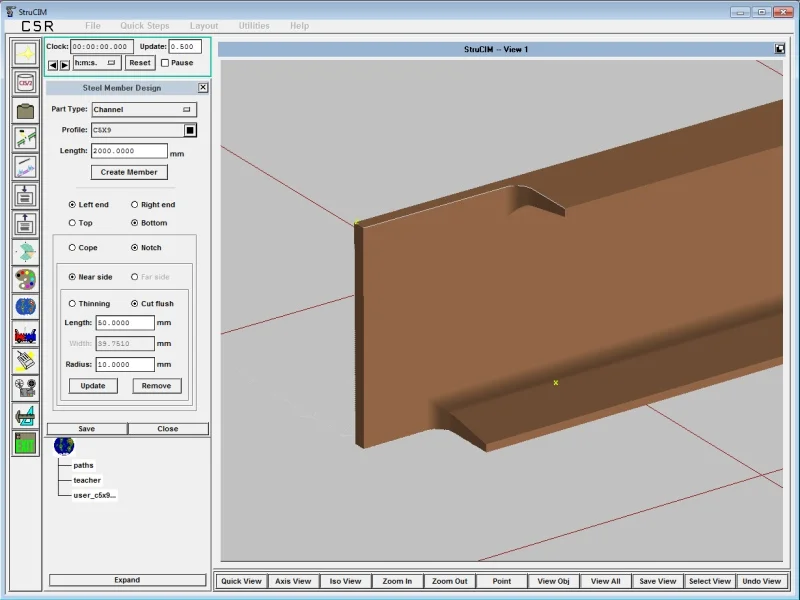Open the File menu
800x600 pixels.
point(92,26)
